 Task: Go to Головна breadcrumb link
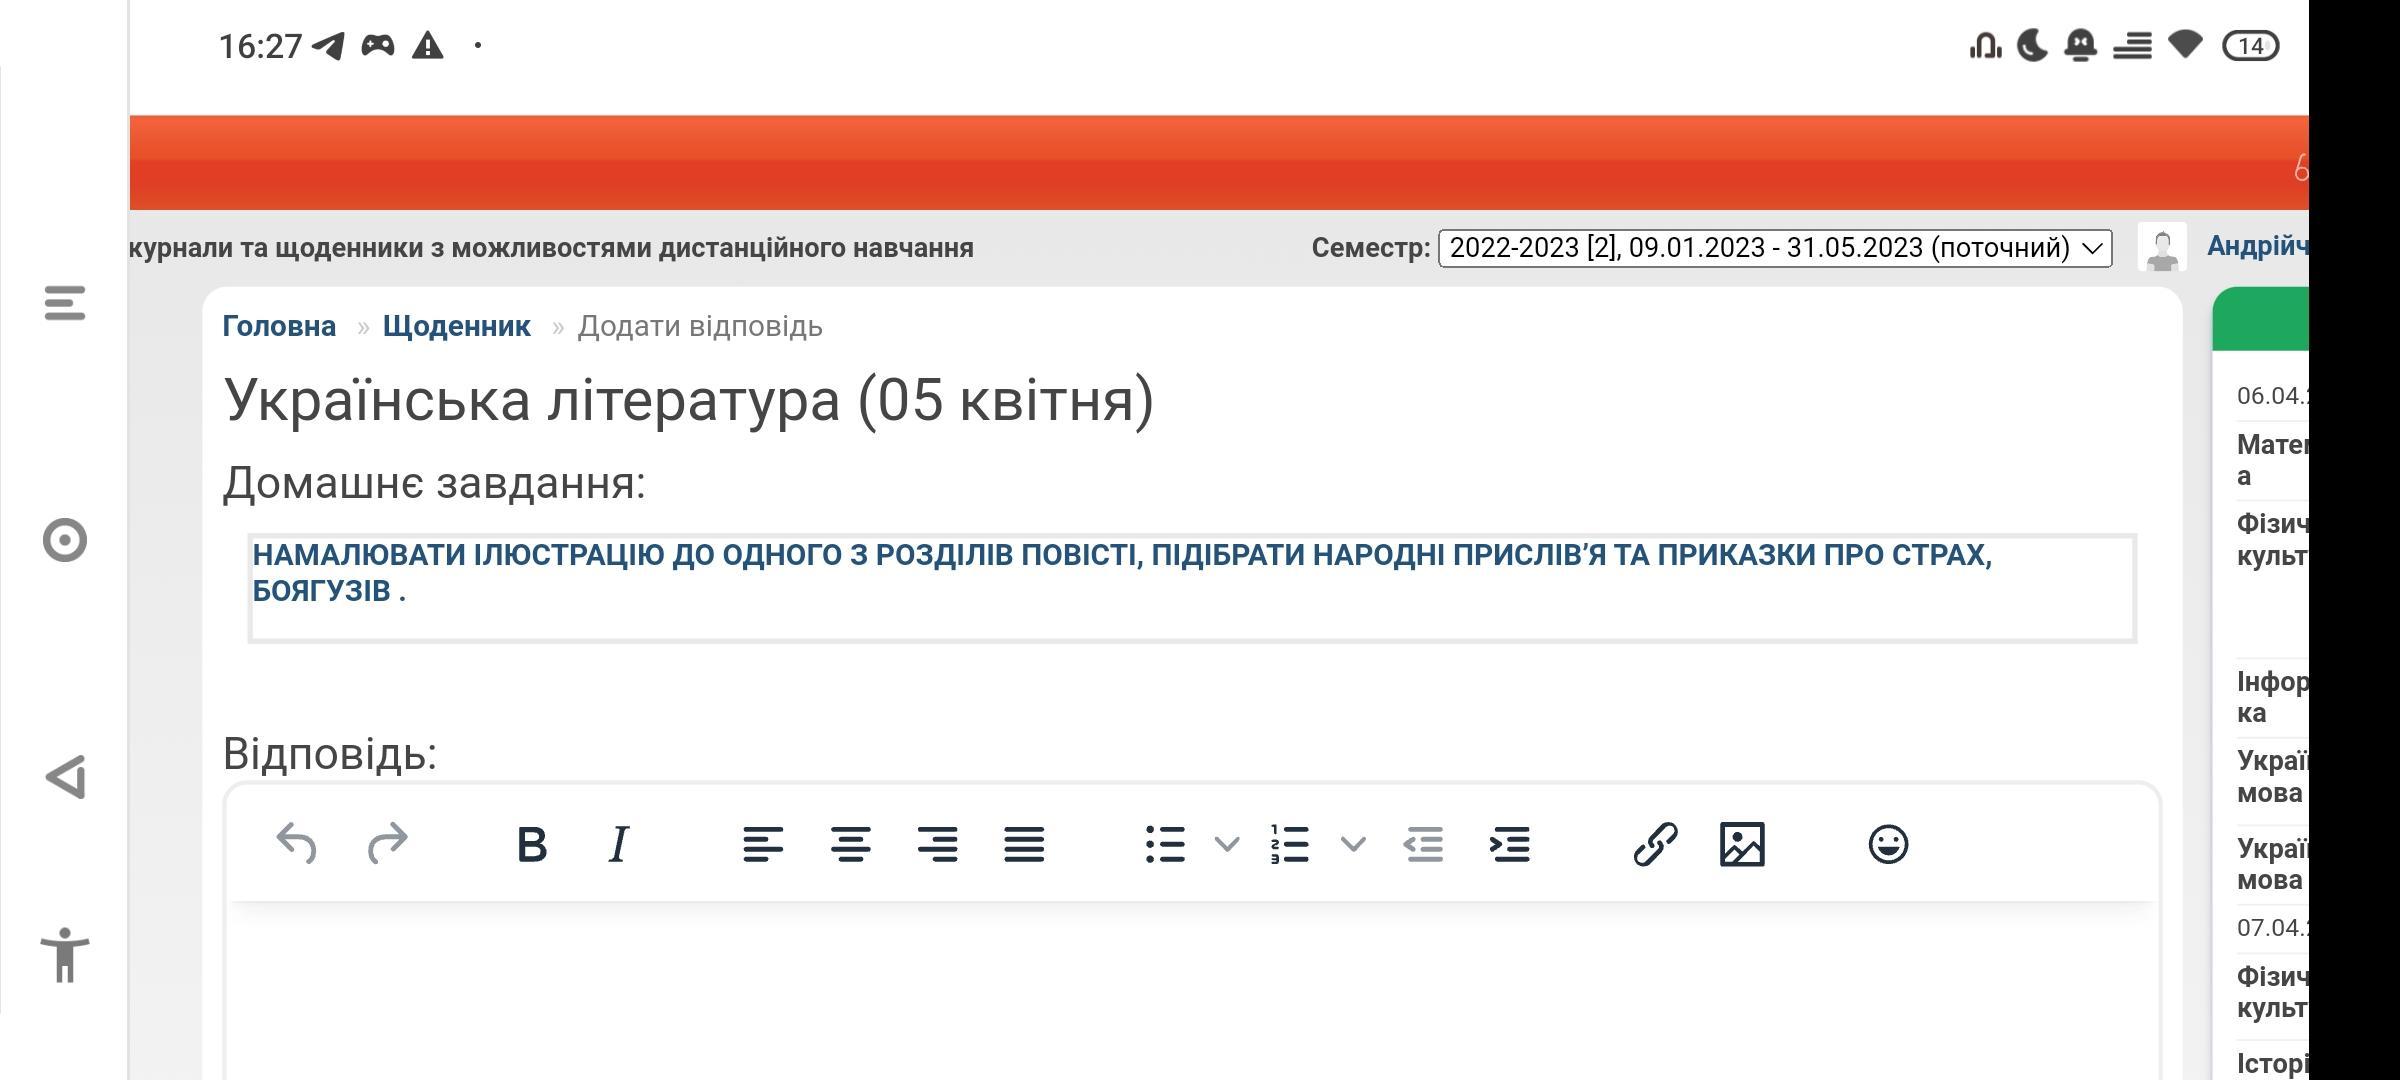[x=279, y=326]
